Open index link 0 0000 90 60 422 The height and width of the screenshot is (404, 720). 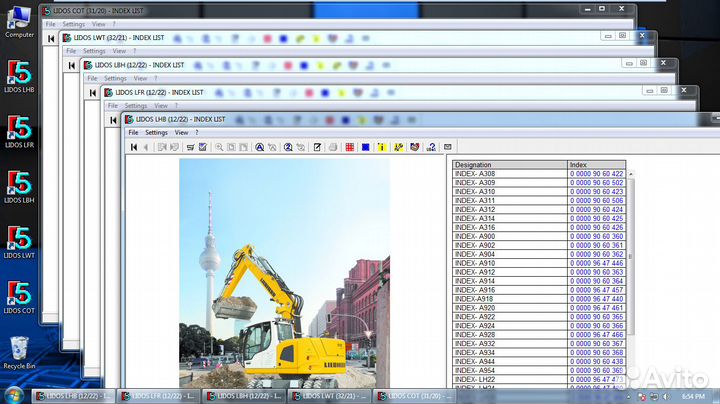[596, 174]
